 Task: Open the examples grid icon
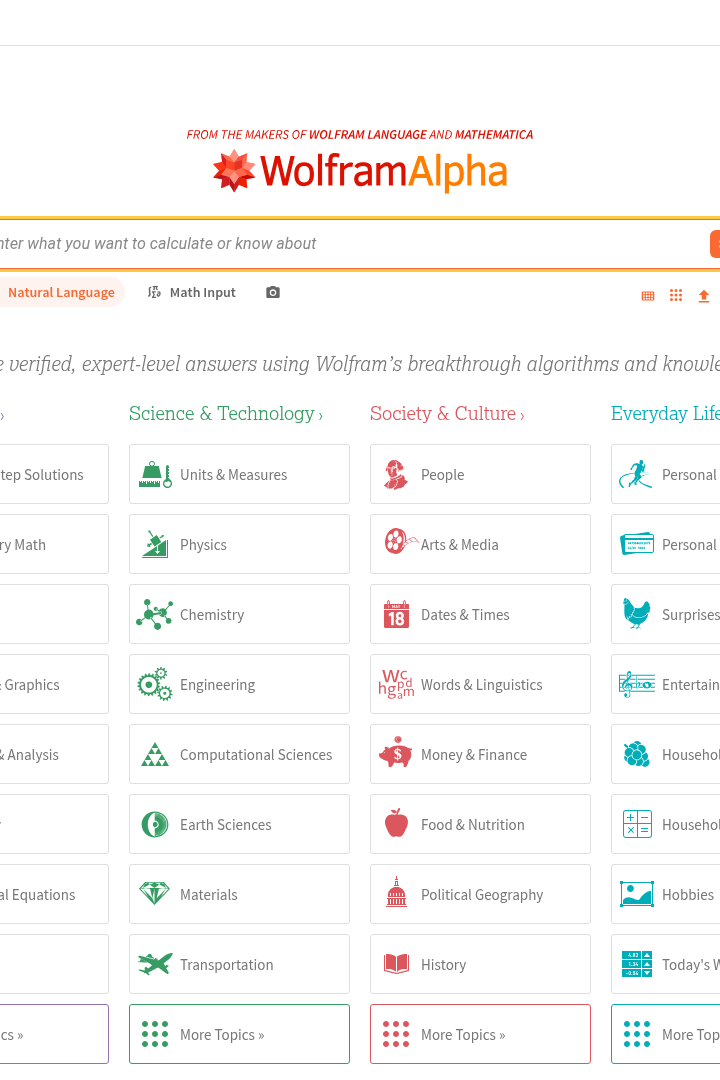click(676, 295)
